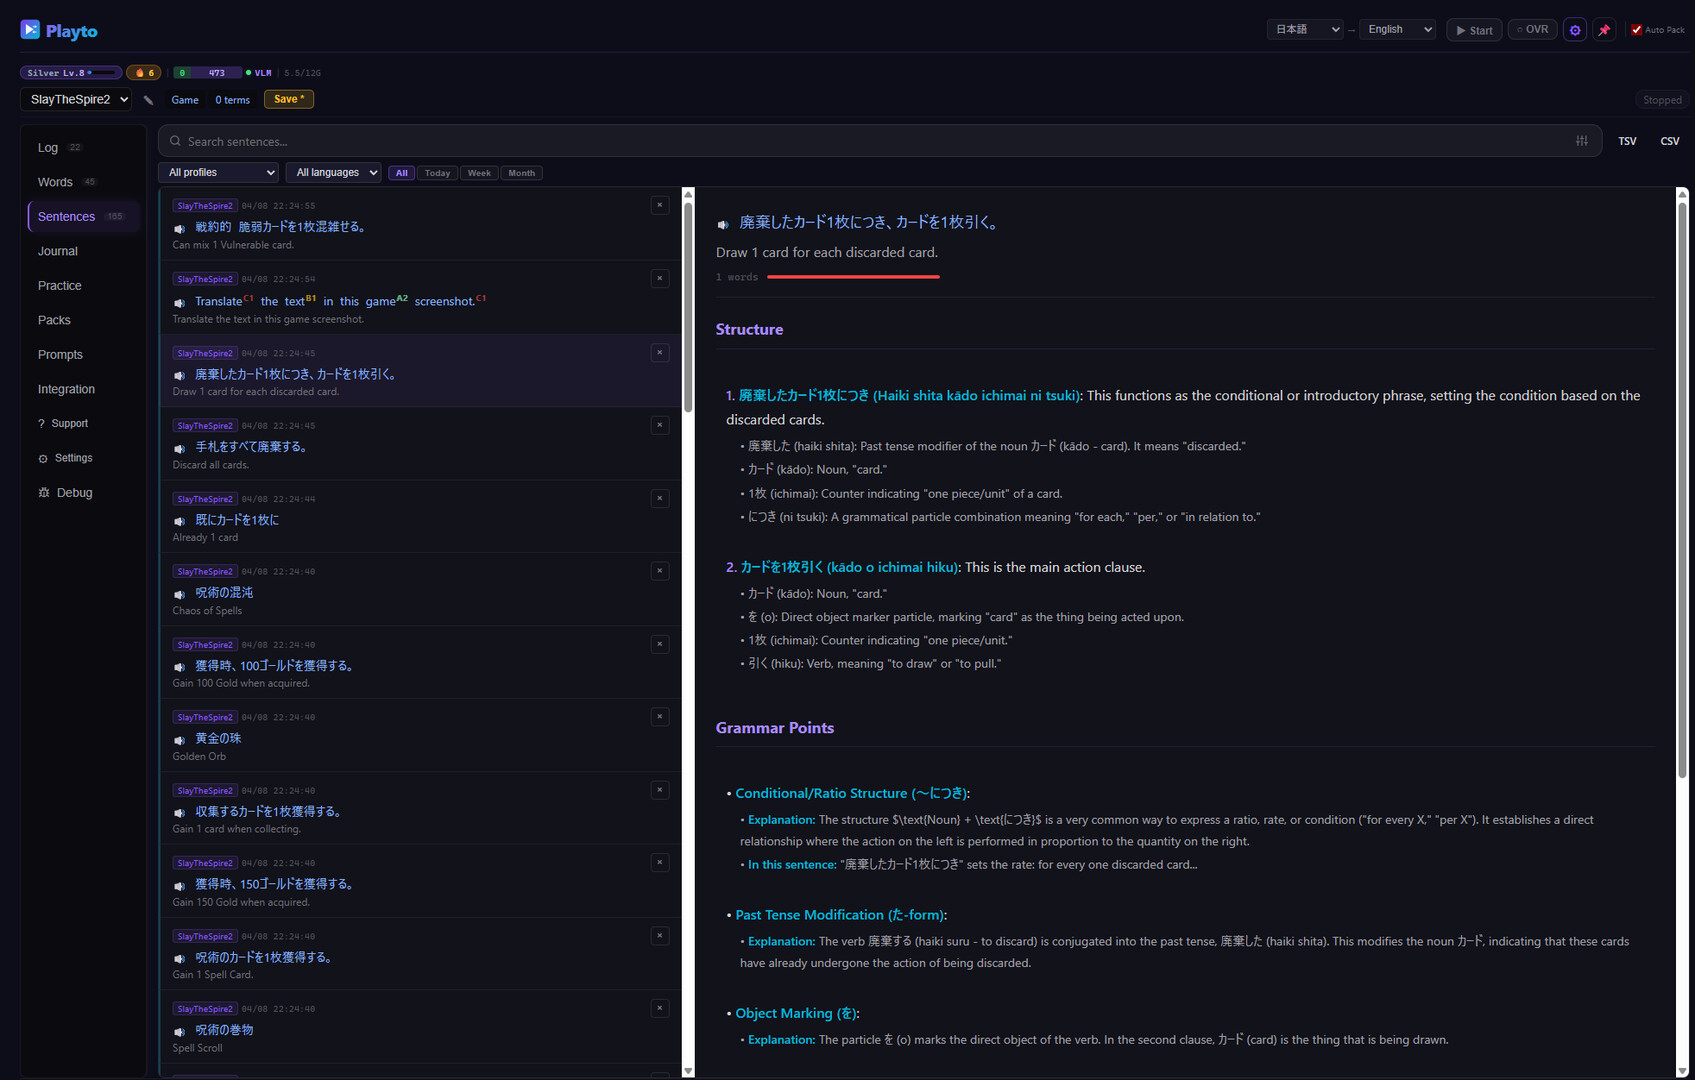Click the Debug bug icon in sidebar
Screen dimensions: 1695x1080
click(44, 493)
